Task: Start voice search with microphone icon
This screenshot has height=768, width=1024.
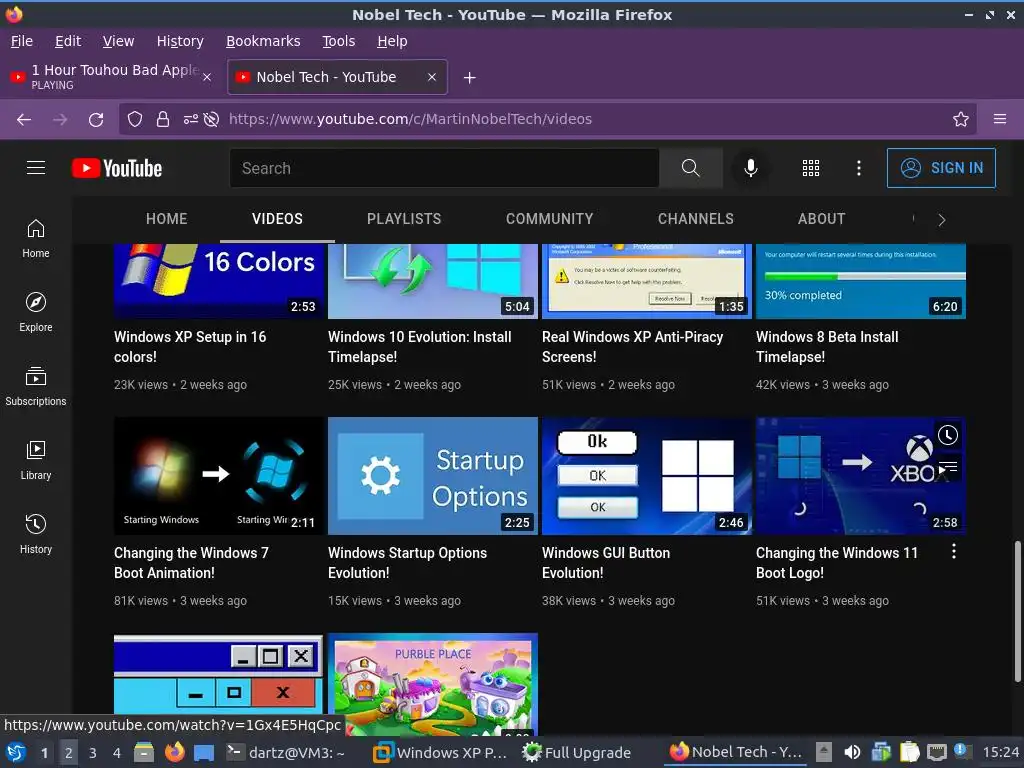Action: [x=750, y=168]
